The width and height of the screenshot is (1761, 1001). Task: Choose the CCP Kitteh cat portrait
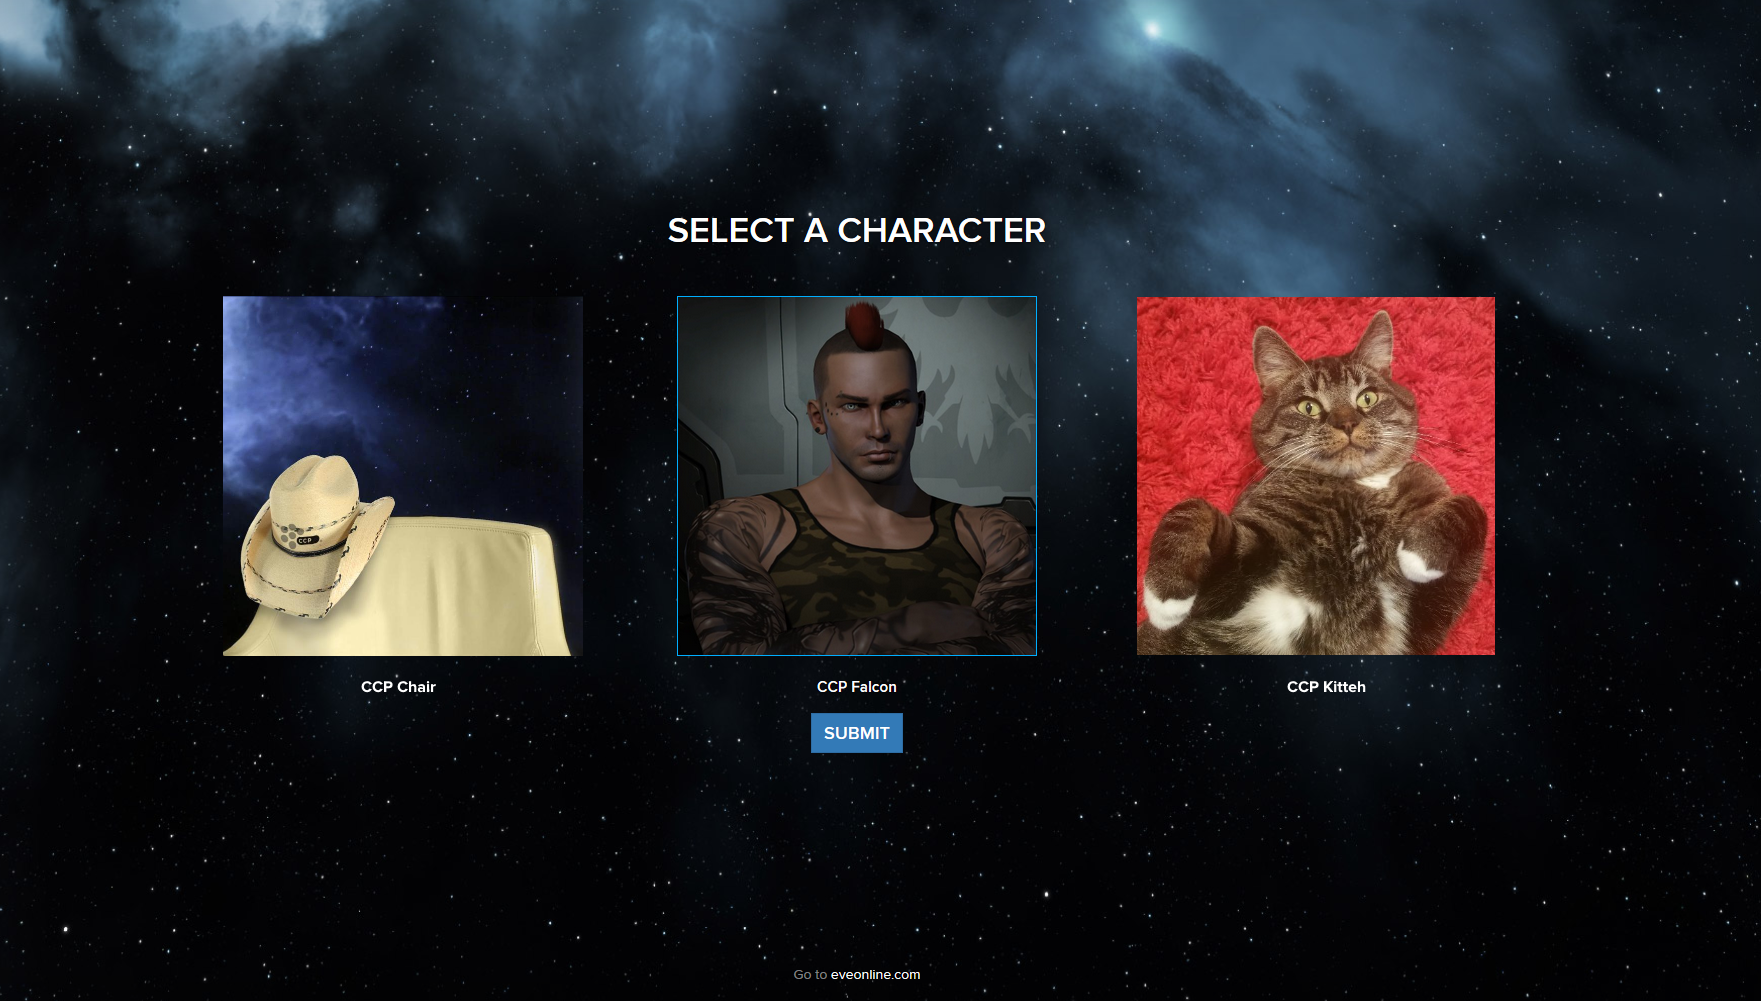tap(1316, 476)
